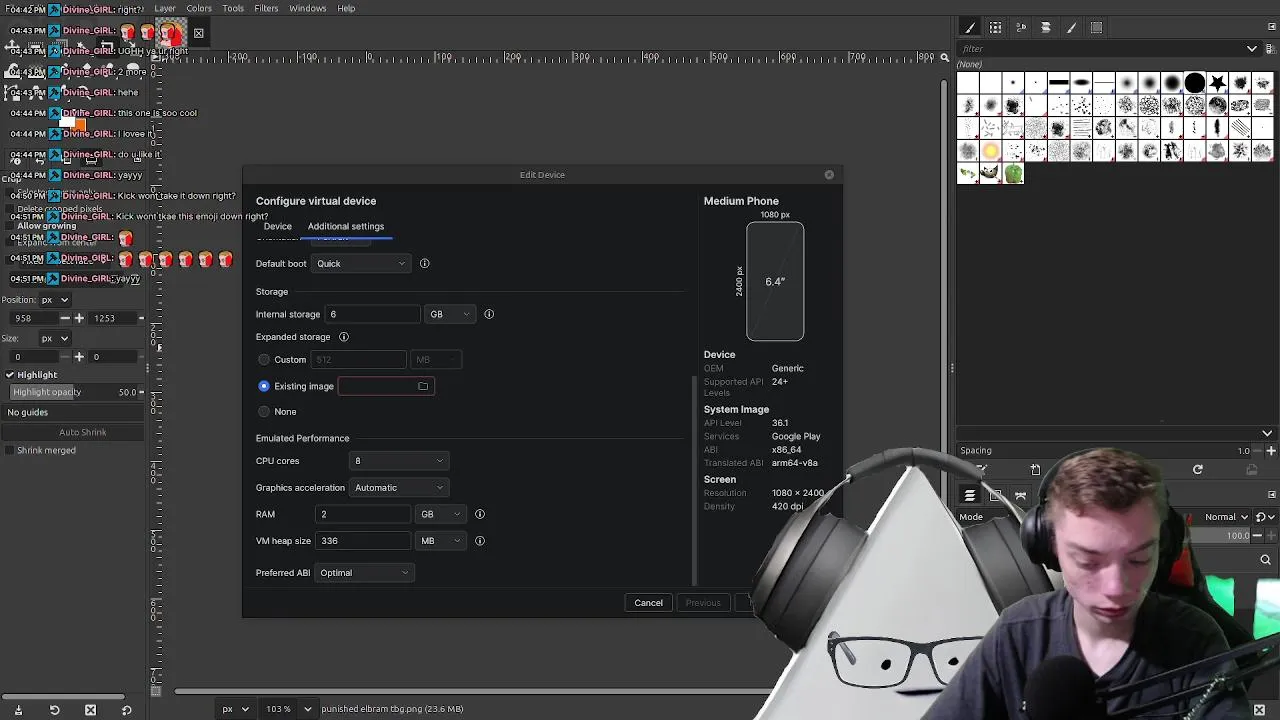
Task: Open the No guides dropdown
Action: click(75, 412)
